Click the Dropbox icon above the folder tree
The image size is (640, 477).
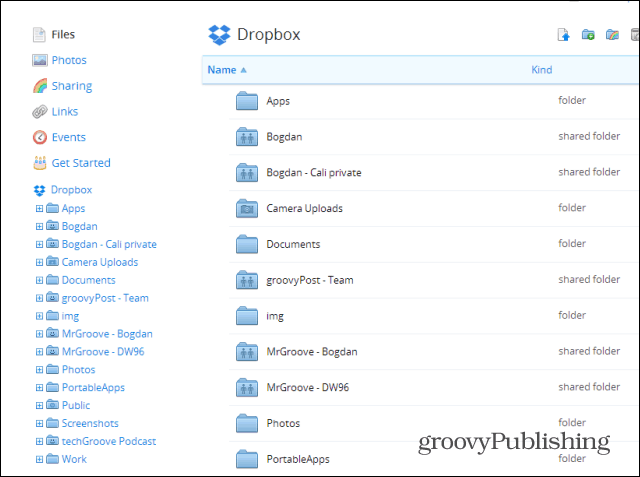(x=40, y=190)
